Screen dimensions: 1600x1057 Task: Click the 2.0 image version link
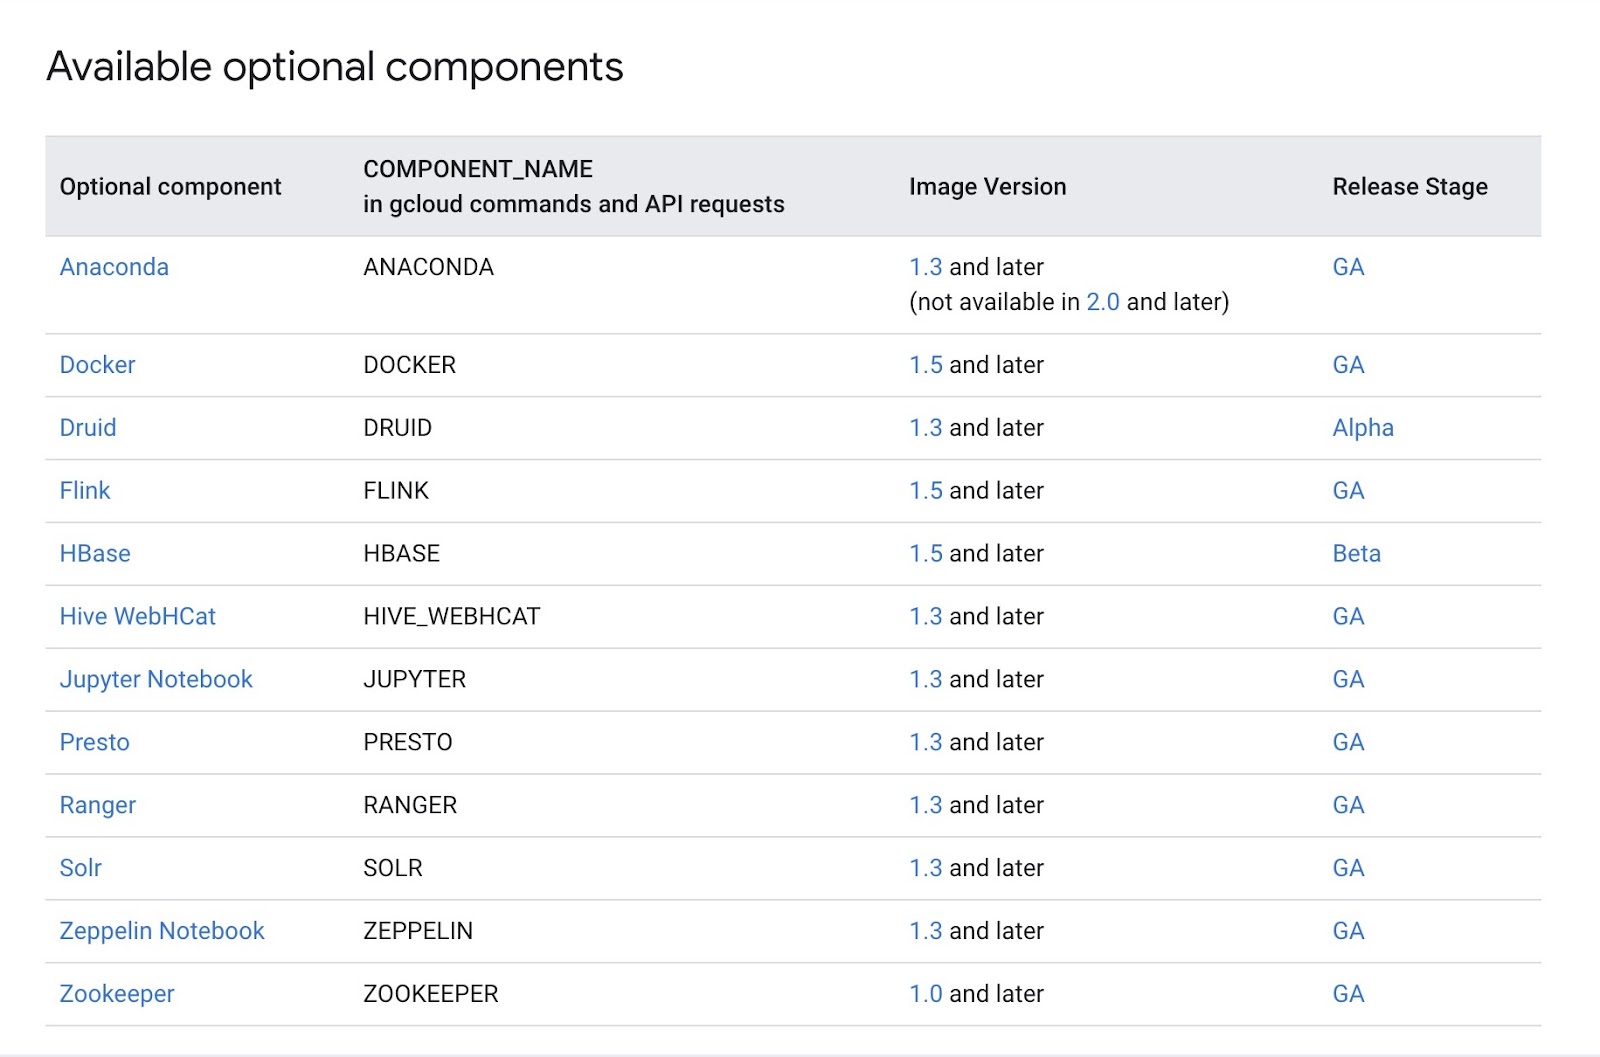(1102, 302)
